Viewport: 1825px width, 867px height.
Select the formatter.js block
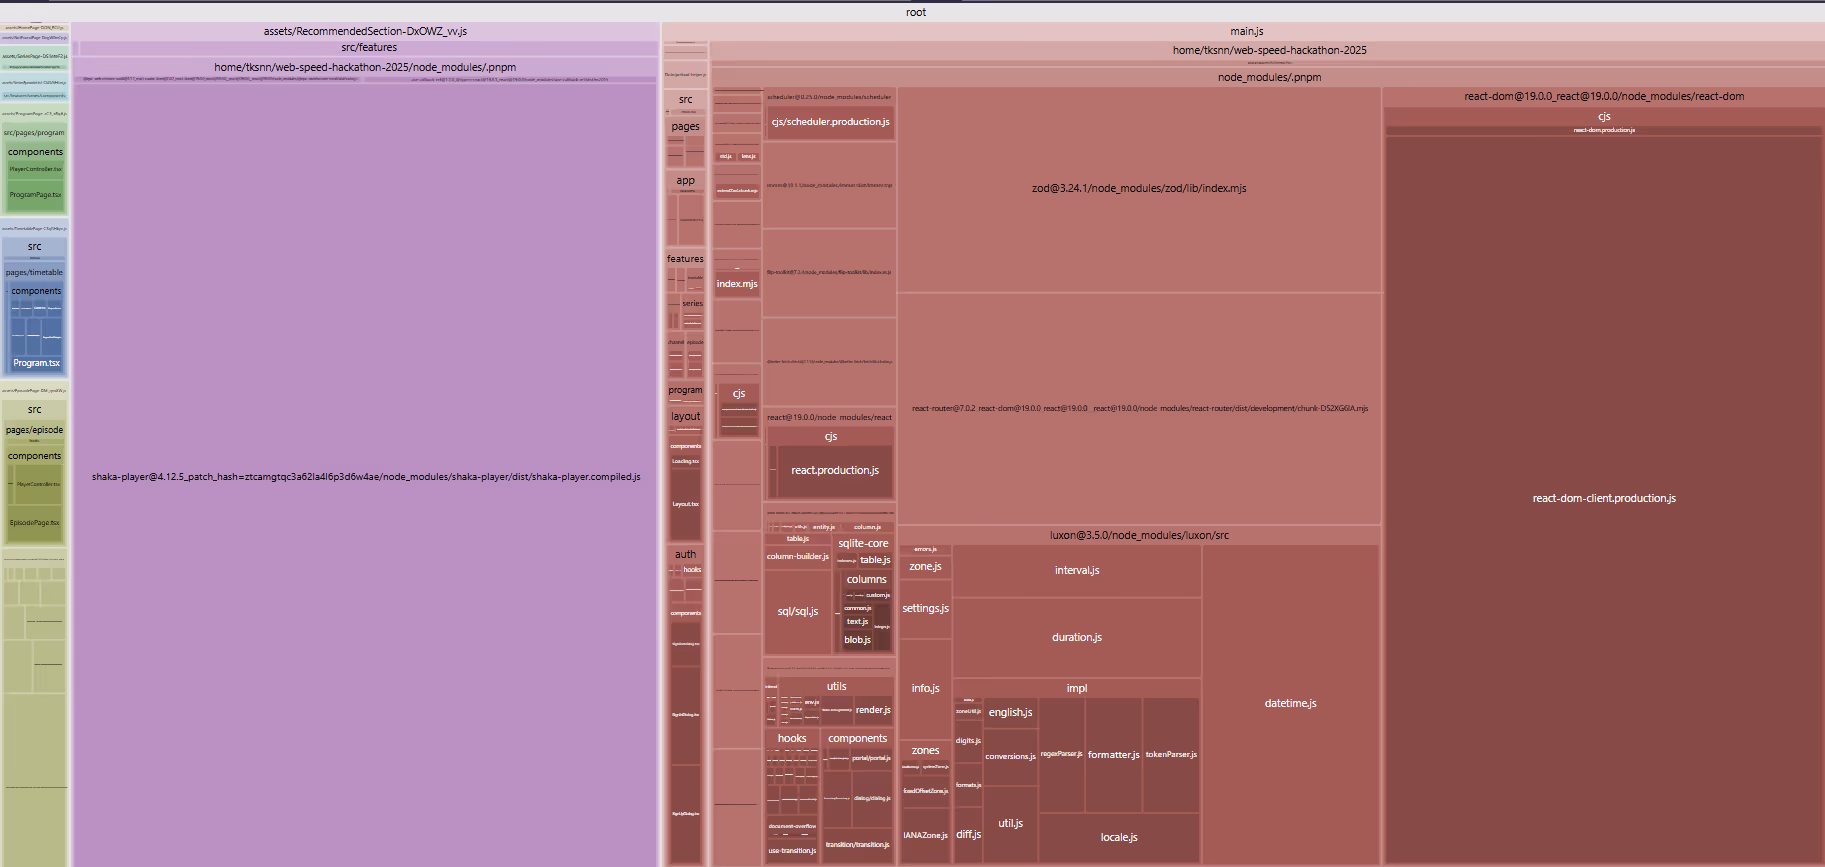pyautogui.click(x=1113, y=755)
